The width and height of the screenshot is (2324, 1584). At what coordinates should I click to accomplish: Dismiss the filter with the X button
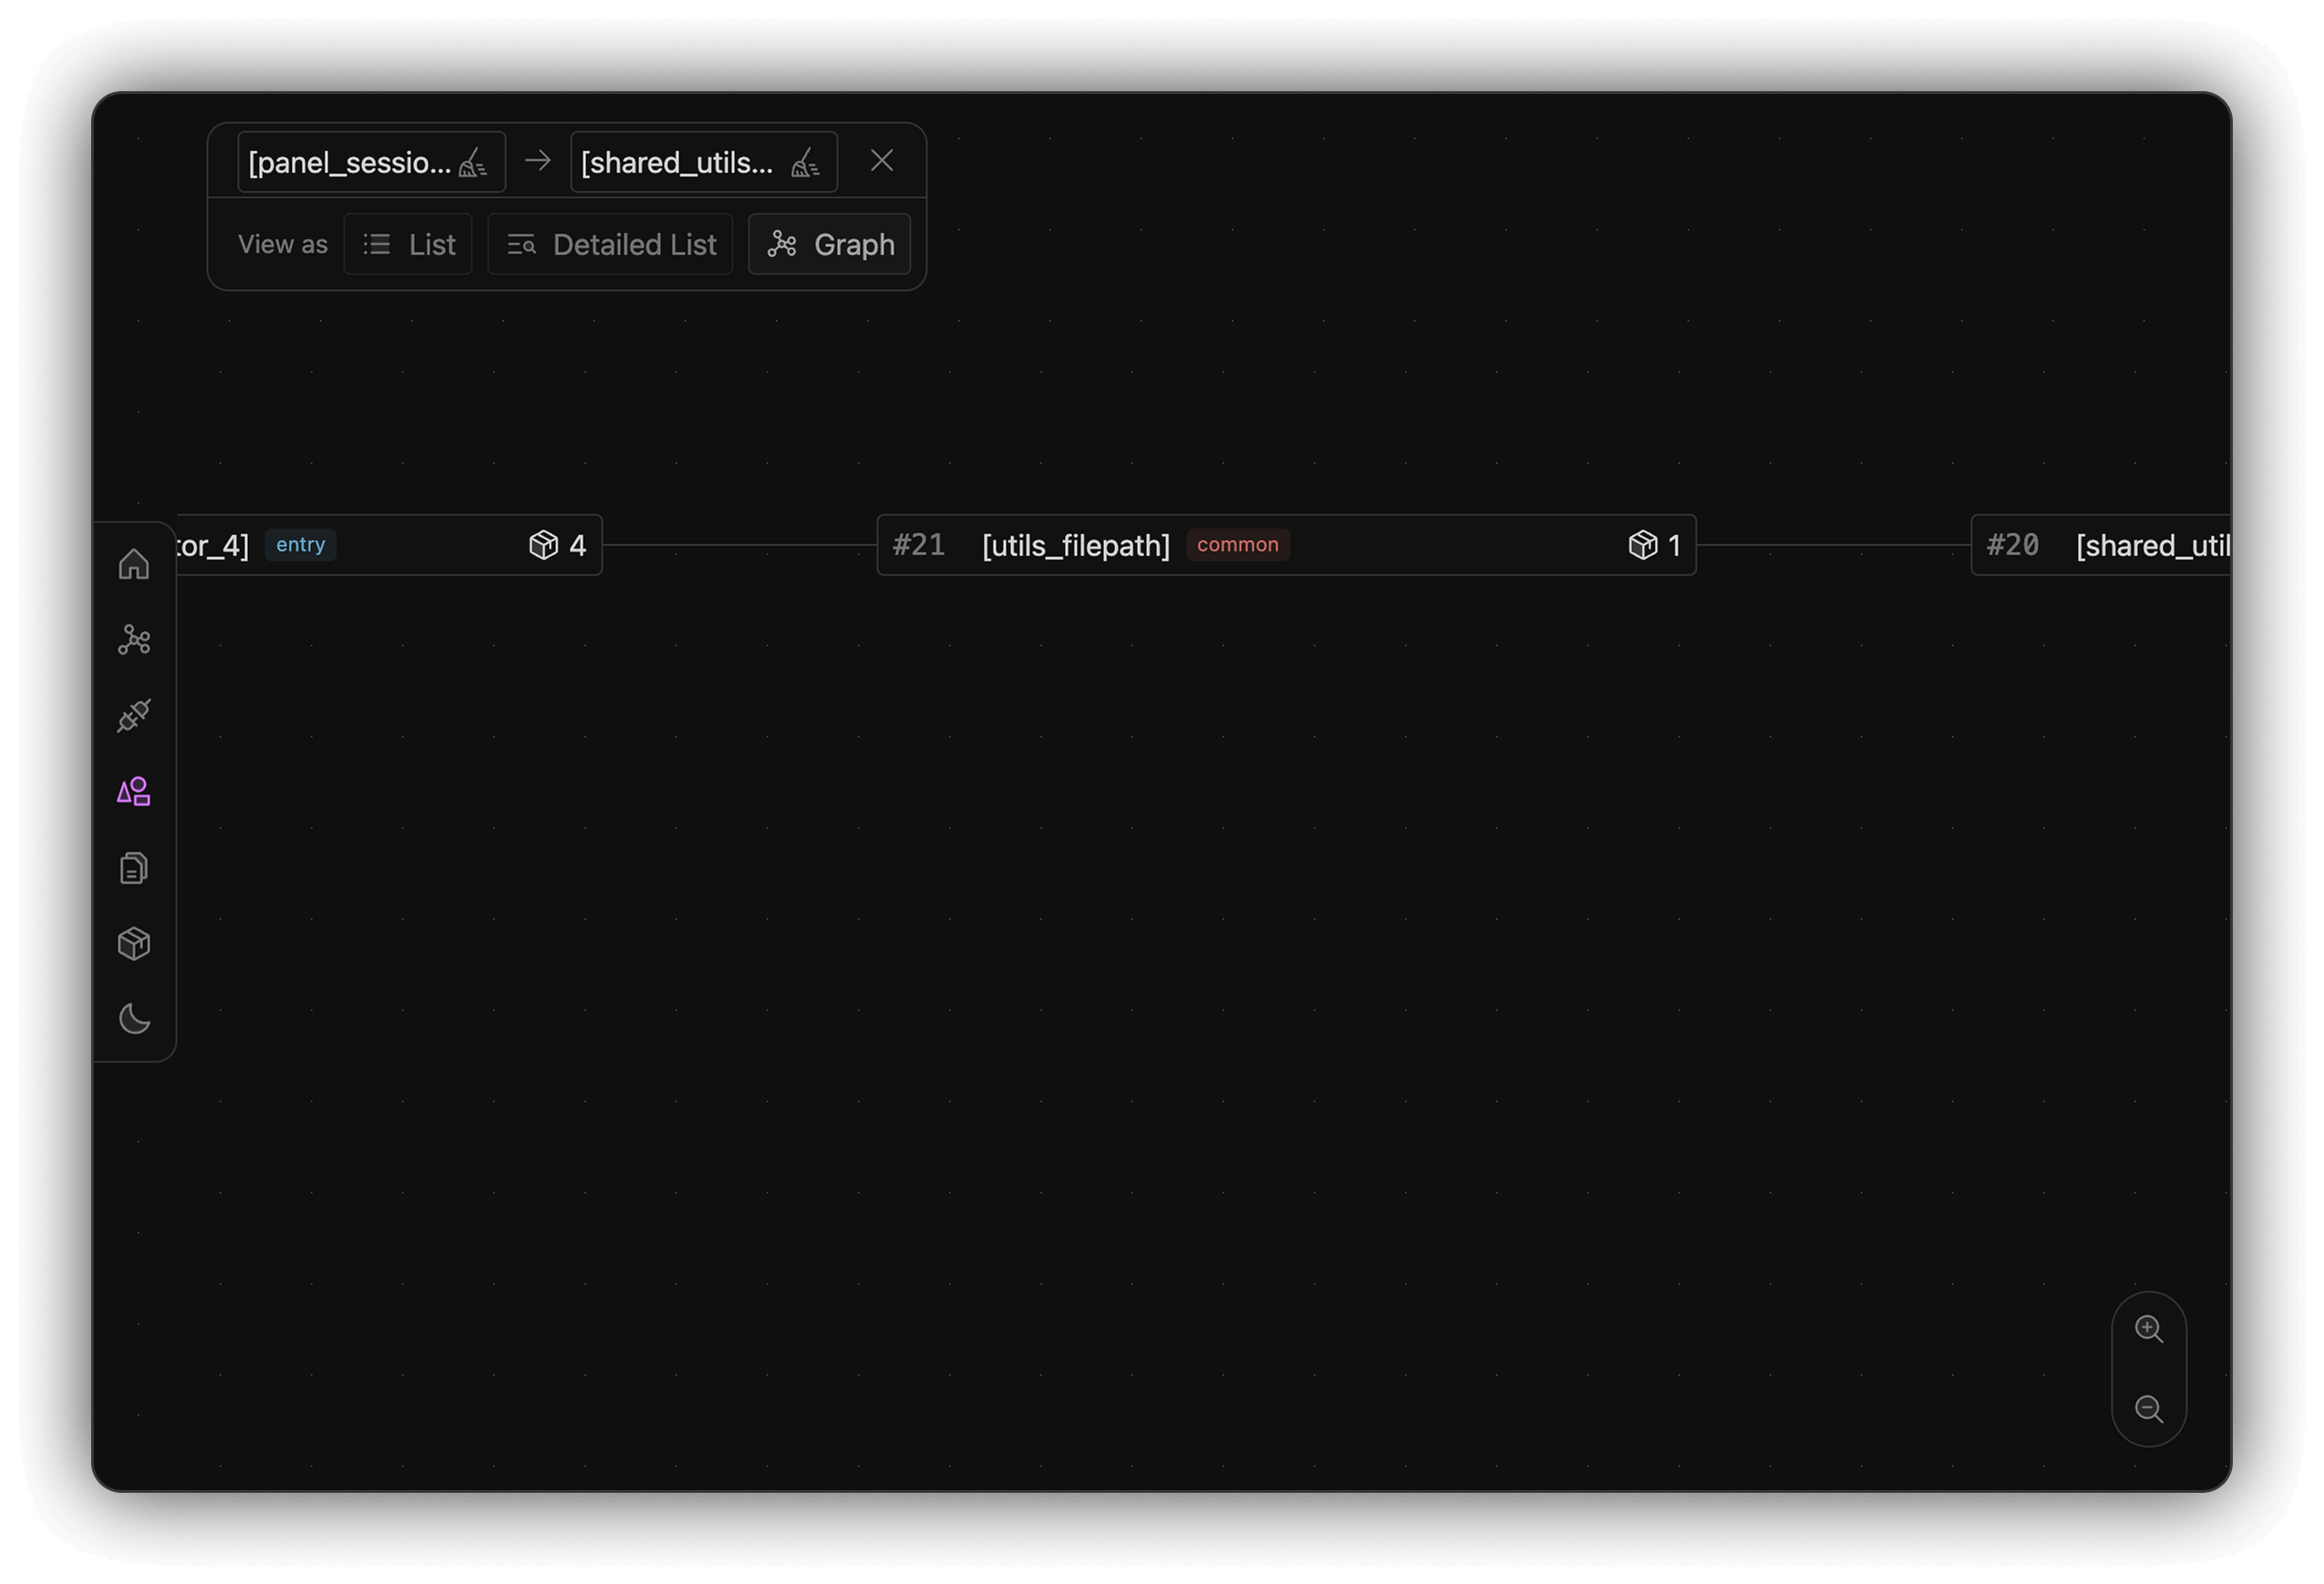point(882,160)
